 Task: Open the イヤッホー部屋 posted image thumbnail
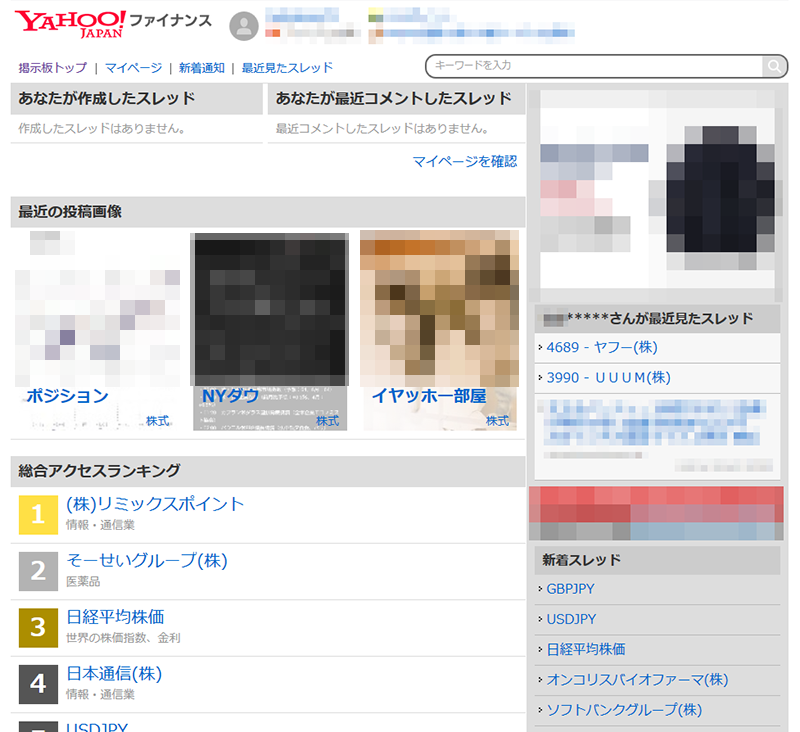click(x=439, y=331)
